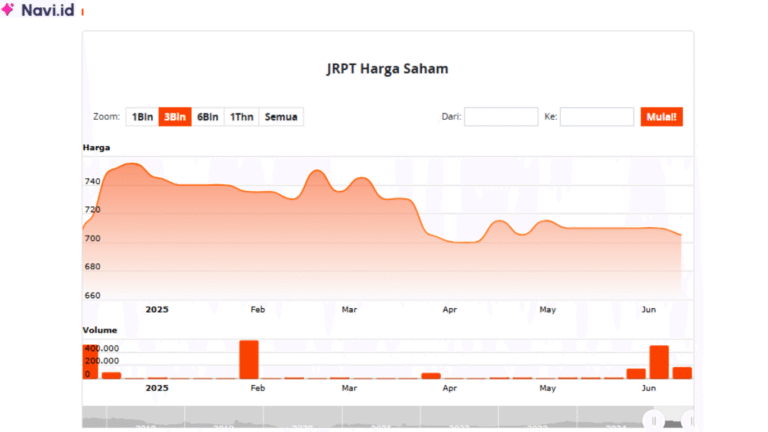Click the Navi.id pink star logo icon

coord(8,9)
